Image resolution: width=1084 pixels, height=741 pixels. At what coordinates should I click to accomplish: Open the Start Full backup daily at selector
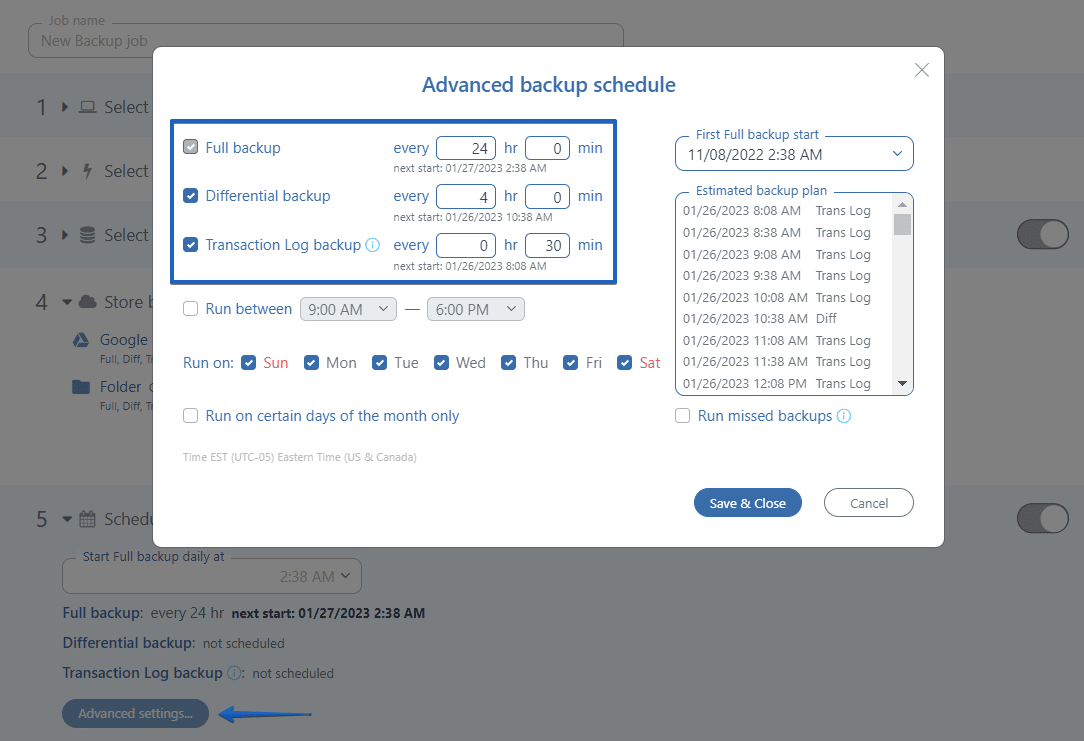click(x=211, y=575)
